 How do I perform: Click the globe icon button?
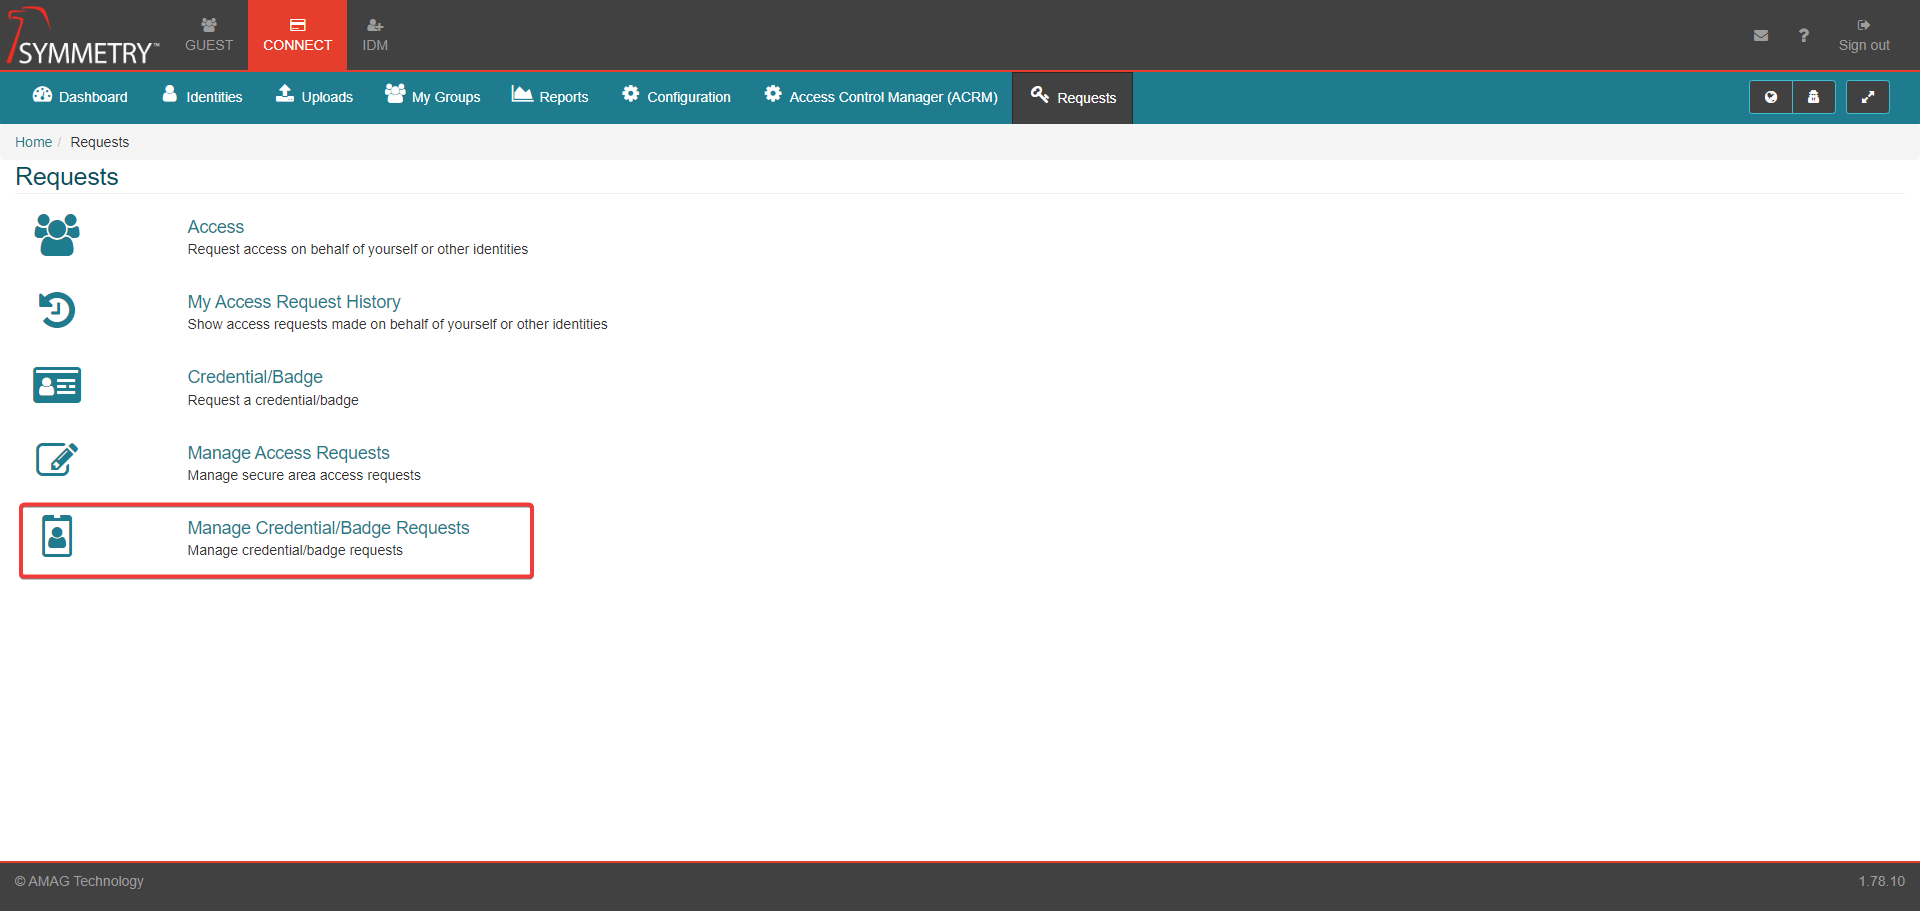[x=1770, y=97]
